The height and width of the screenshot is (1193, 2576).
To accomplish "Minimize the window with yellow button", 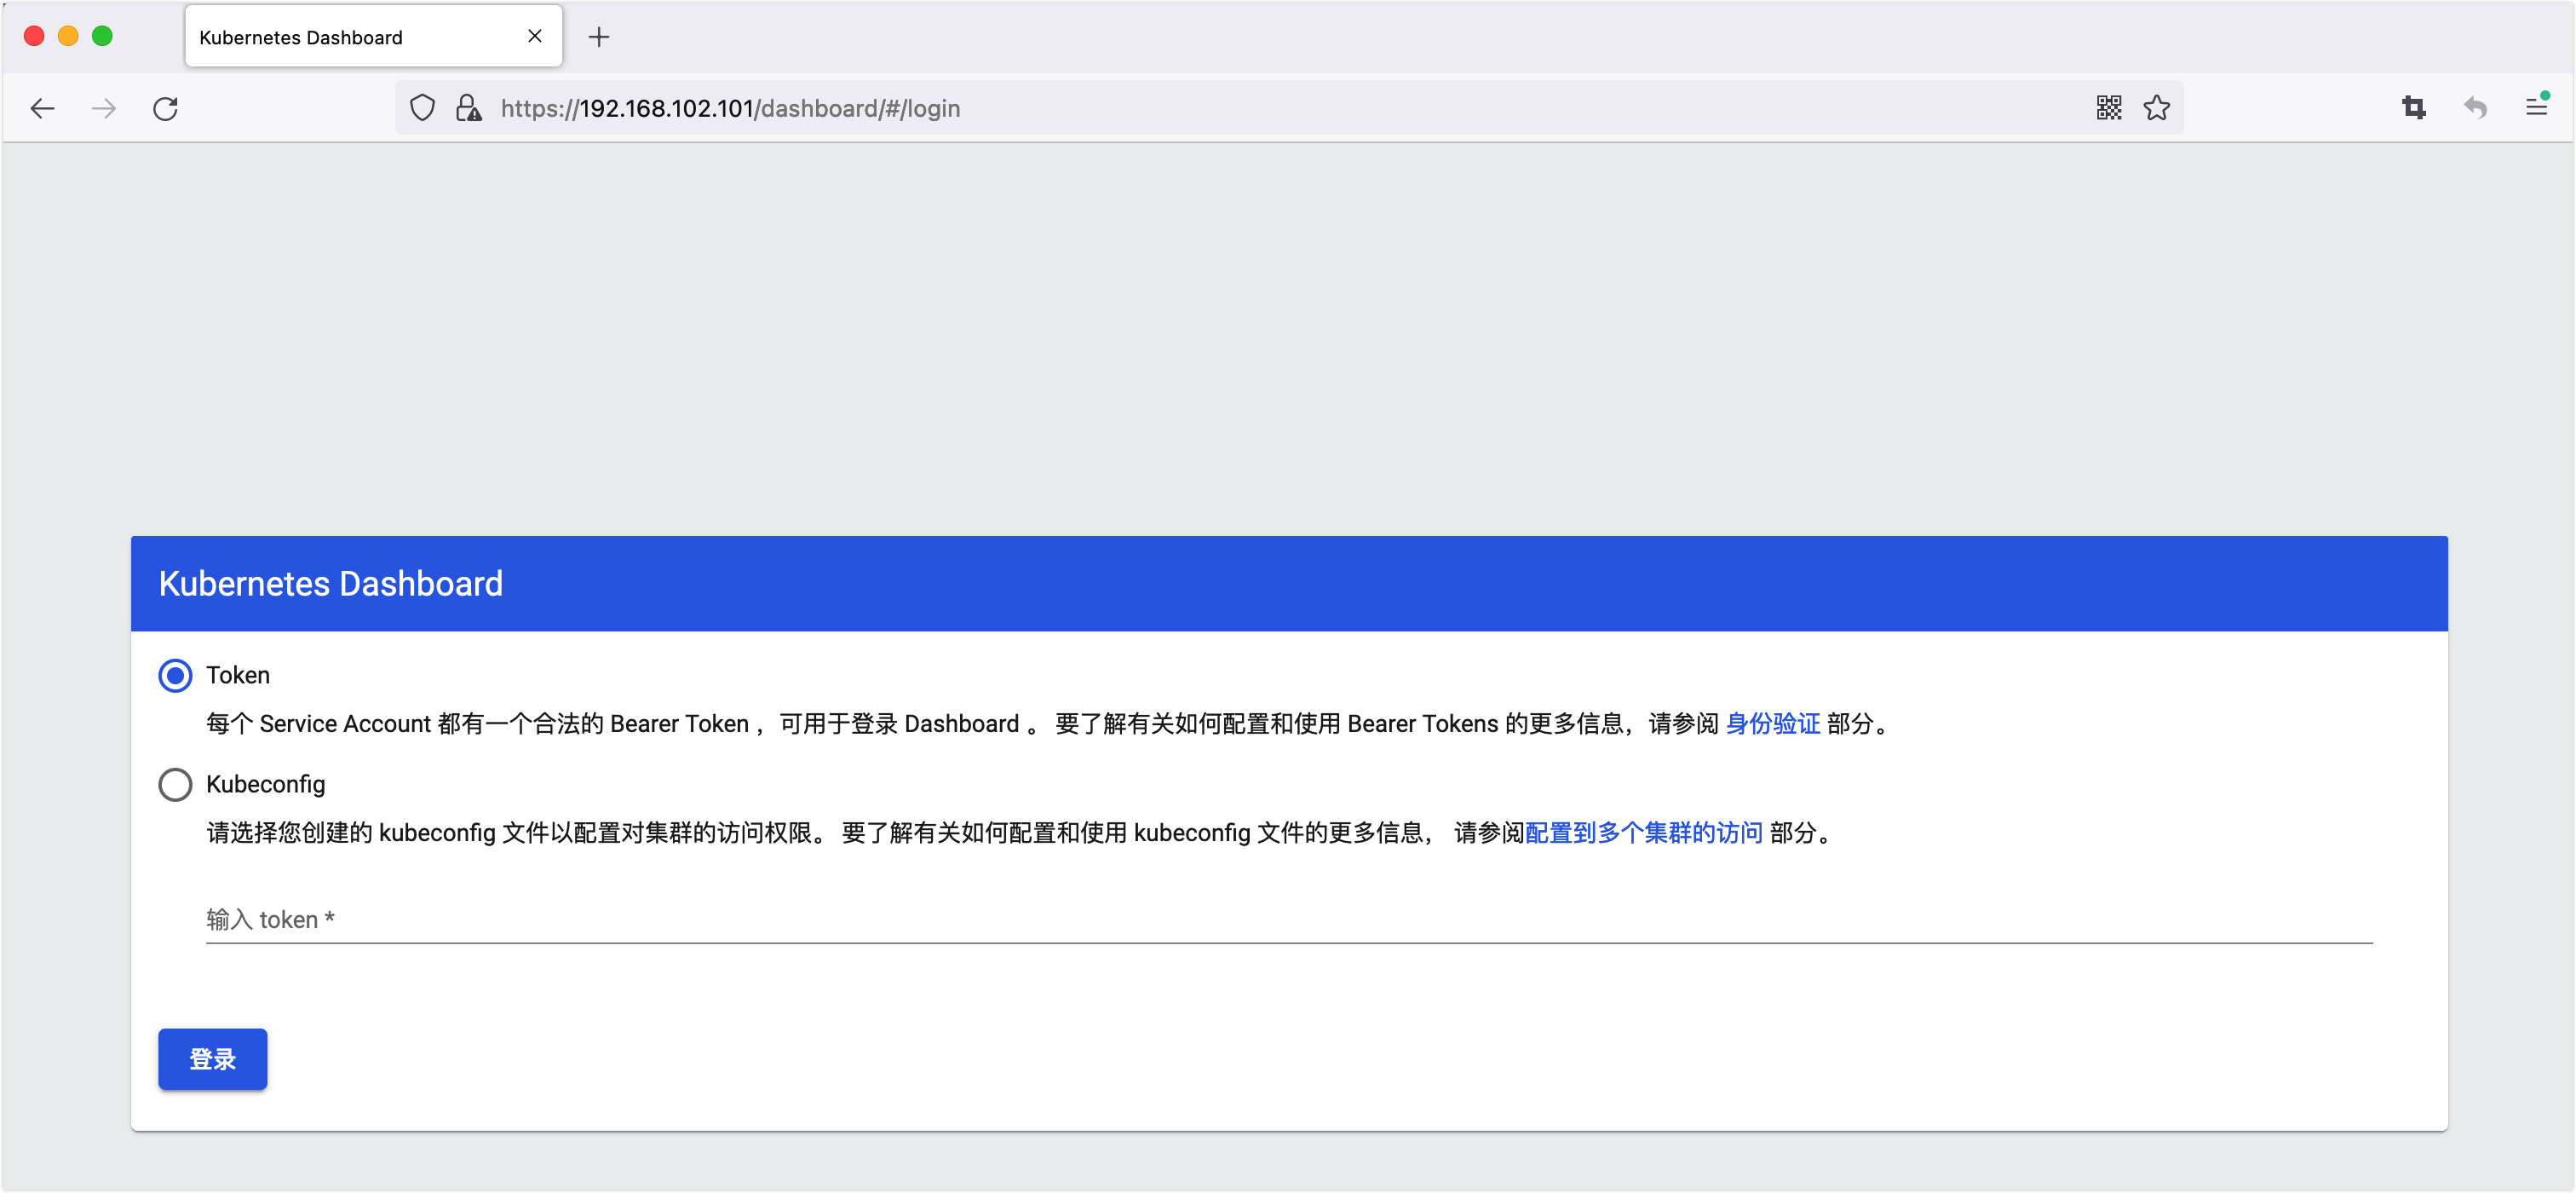I will 68,36.
